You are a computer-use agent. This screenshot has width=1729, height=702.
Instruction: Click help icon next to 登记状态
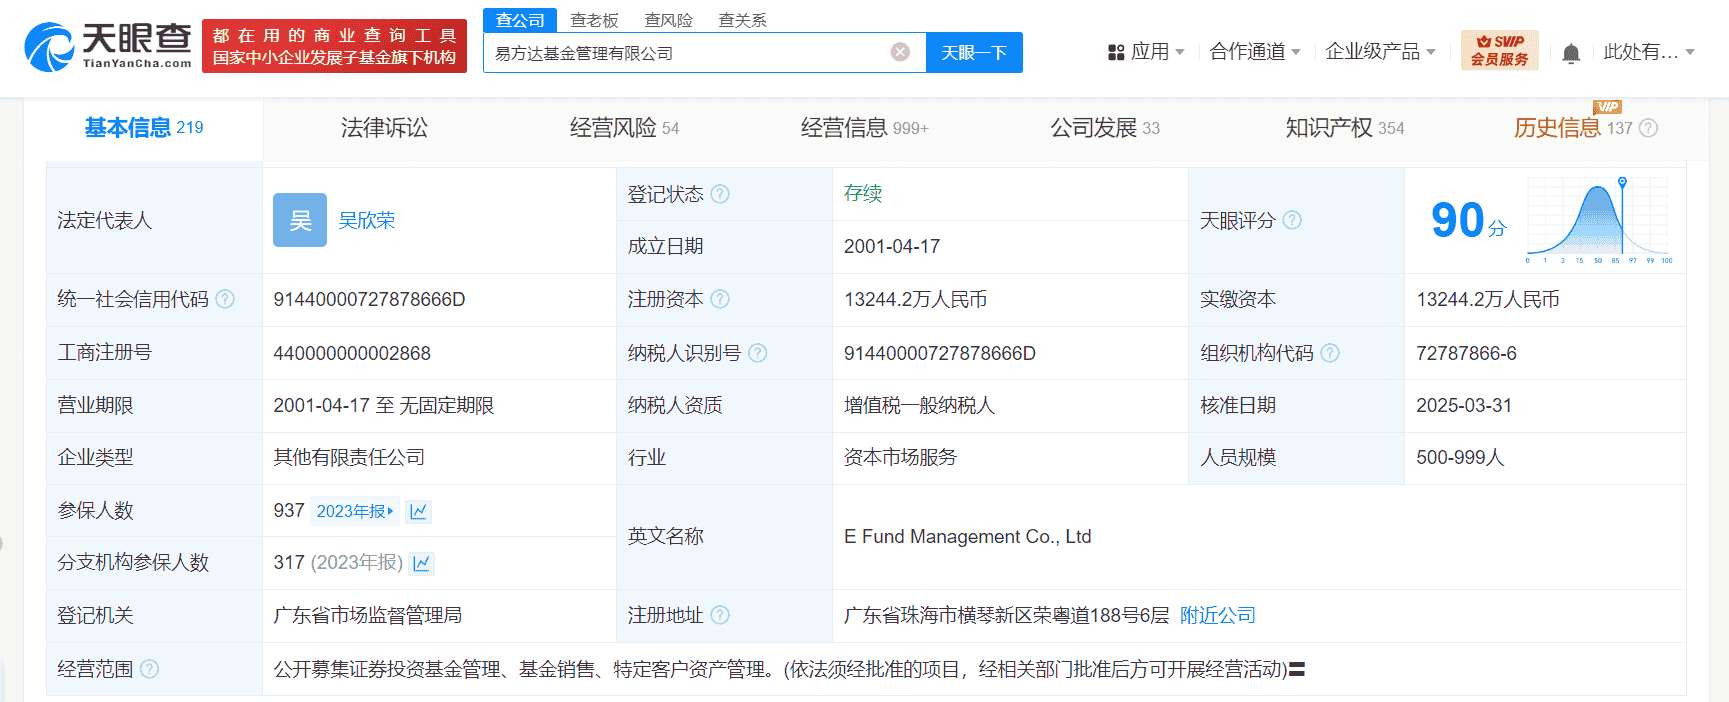coord(720,194)
